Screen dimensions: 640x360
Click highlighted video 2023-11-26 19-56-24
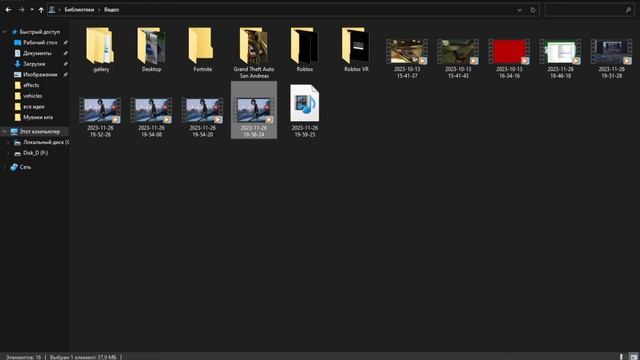click(x=253, y=110)
